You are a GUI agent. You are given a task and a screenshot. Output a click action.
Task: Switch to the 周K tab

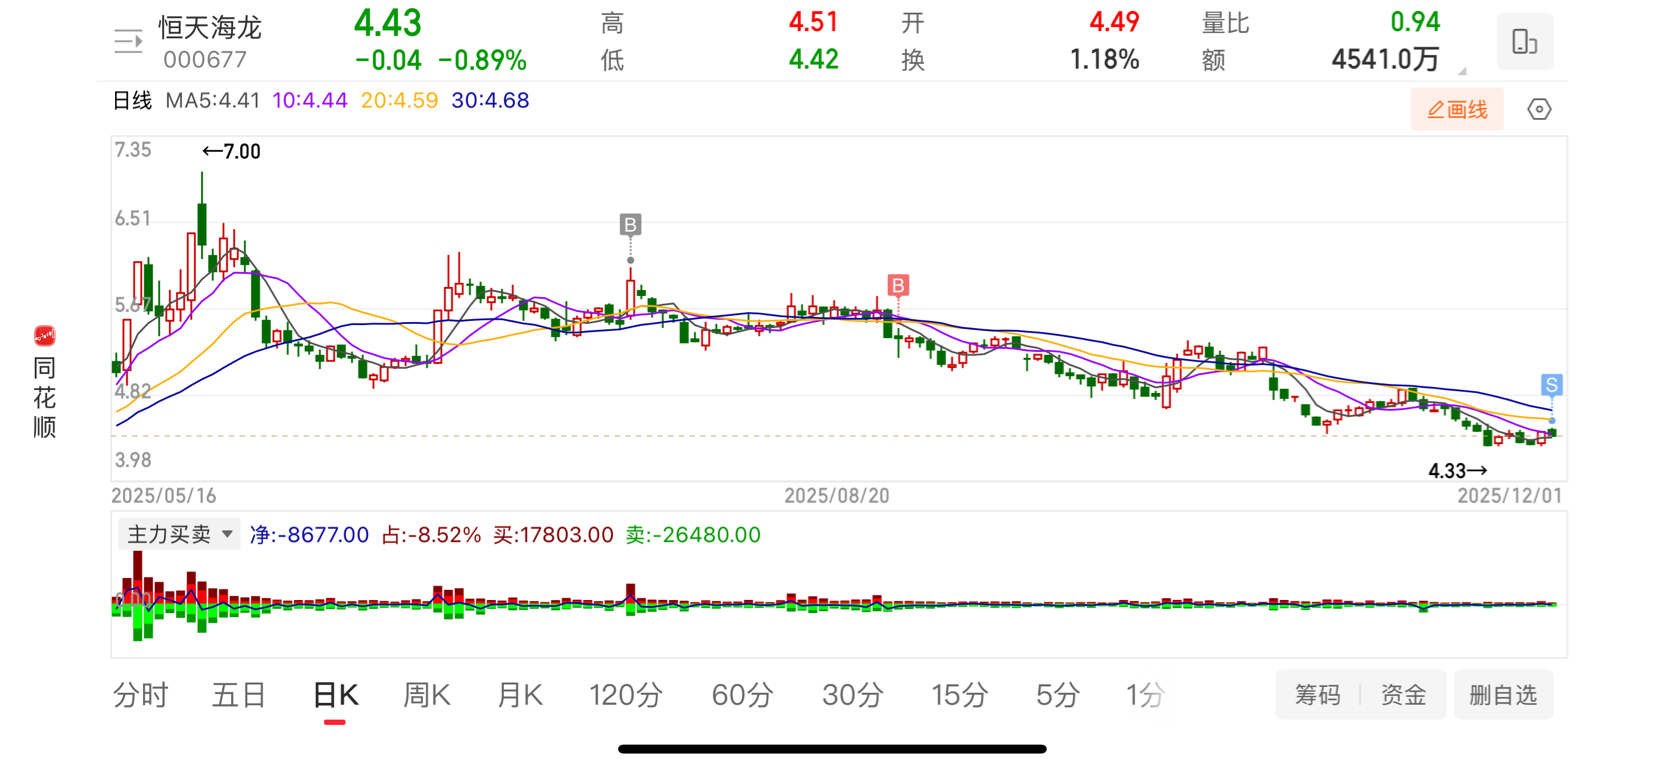(427, 695)
